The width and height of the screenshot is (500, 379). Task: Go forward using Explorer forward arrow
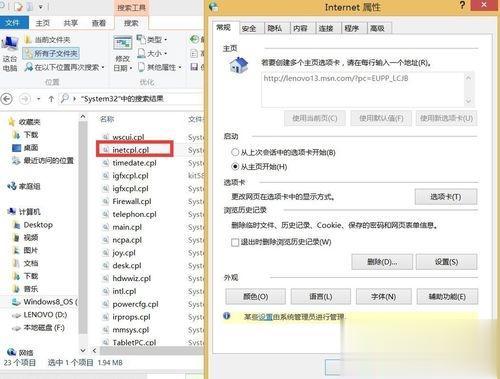[x=24, y=99]
